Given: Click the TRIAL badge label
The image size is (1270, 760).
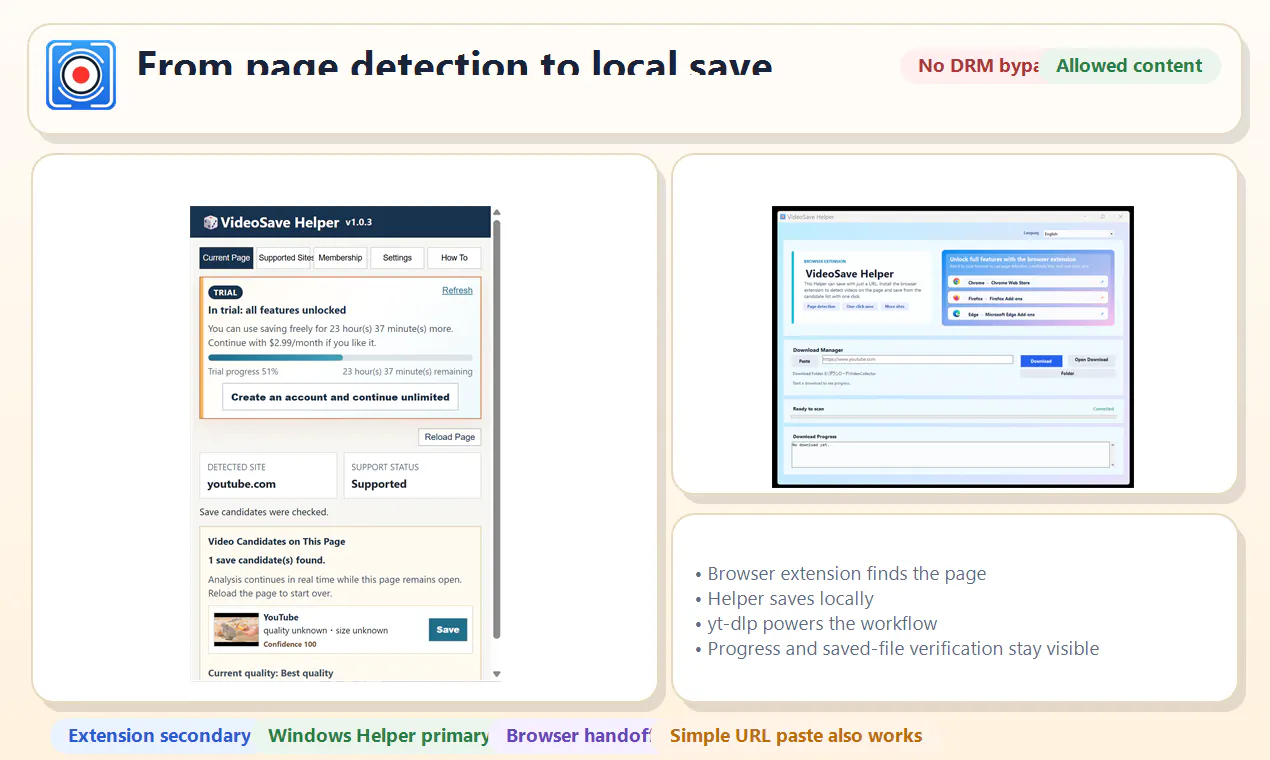Looking at the screenshot, I should [x=226, y=292].
